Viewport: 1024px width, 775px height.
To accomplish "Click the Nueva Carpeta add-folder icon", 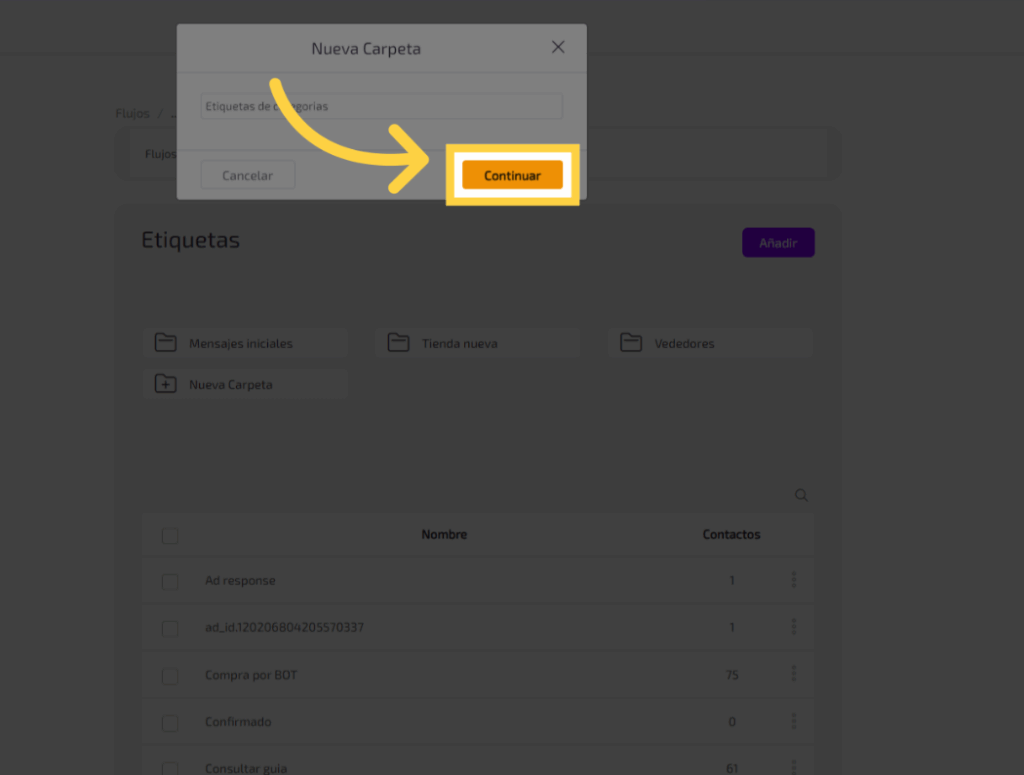I will pos(165,384).
